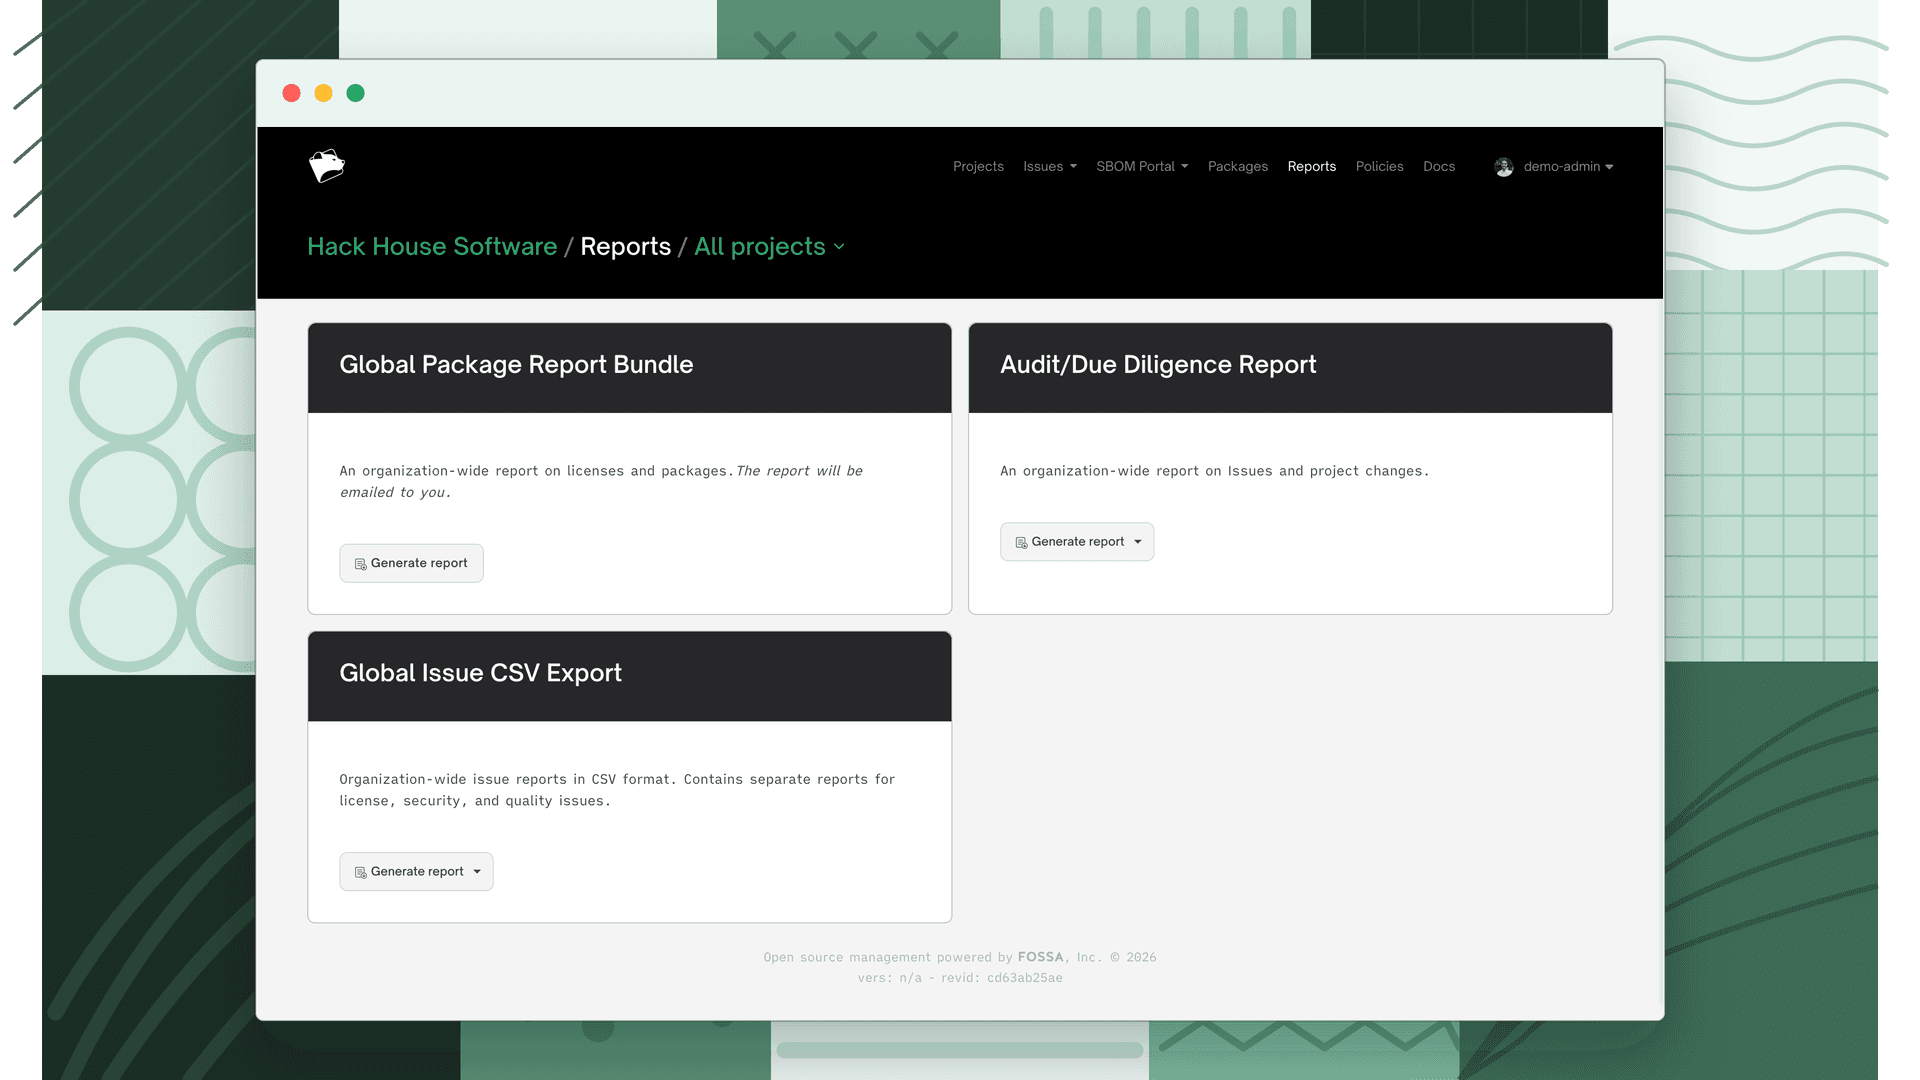Open the Policies page
This screenshot has width=1920, height=1080.
(1380, 166)
